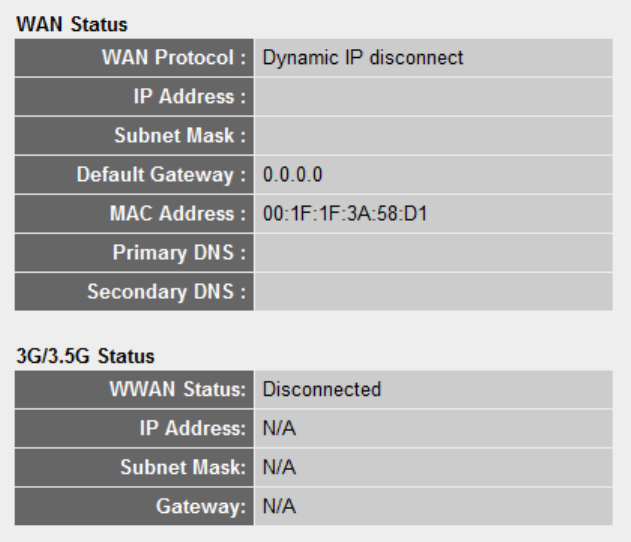Click the IP Address label under WAN Status
The image size is (631, 542).
coord(189,97)
